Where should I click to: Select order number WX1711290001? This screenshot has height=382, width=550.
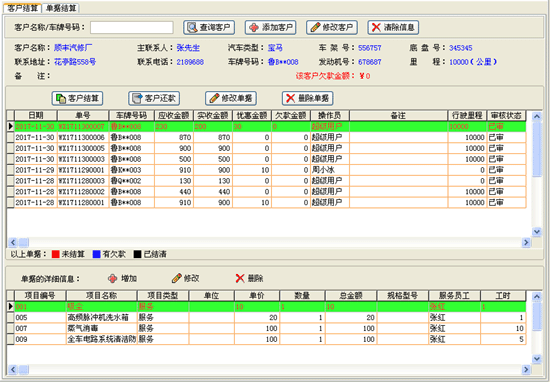click(x=81, y=170)
